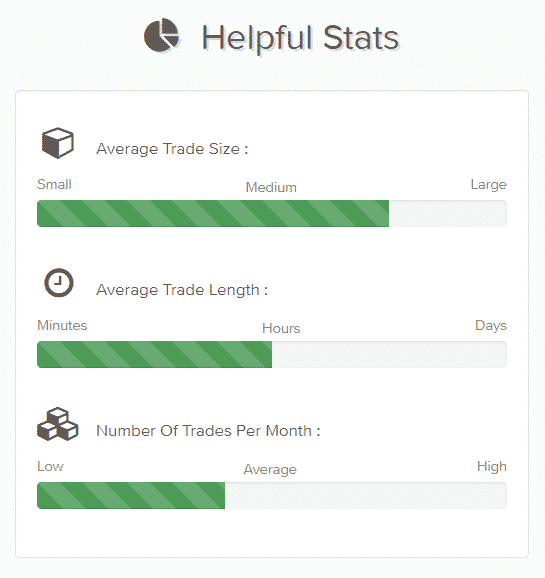
Task: Click the empty part of the trade size bar
Action: tap(448, 213)
